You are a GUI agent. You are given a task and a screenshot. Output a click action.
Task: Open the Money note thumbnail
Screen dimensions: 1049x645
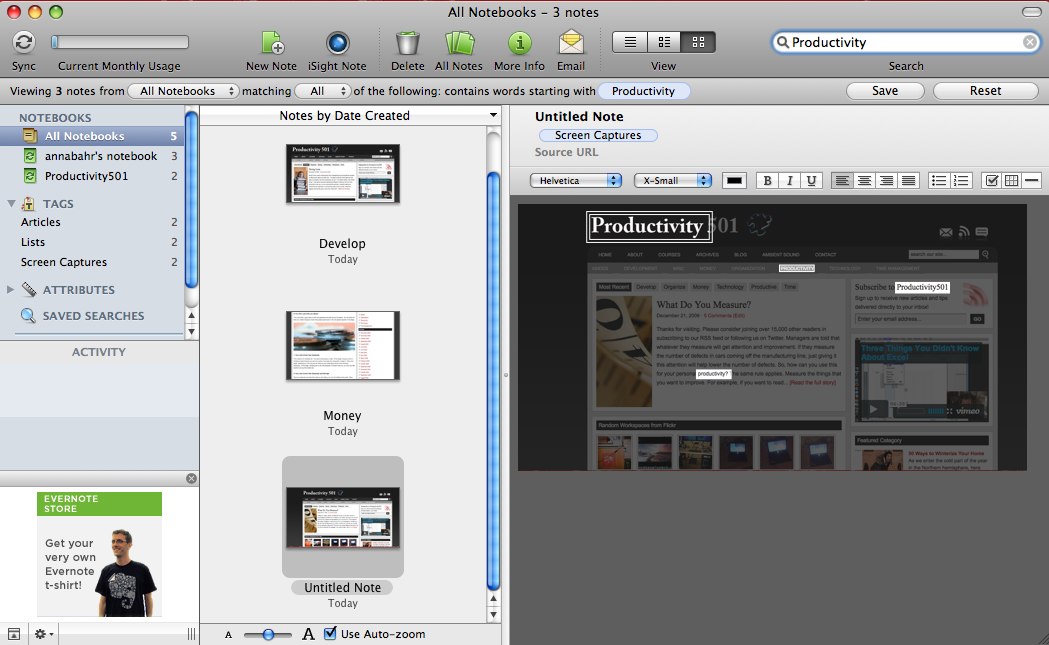(x=343, y=346)
